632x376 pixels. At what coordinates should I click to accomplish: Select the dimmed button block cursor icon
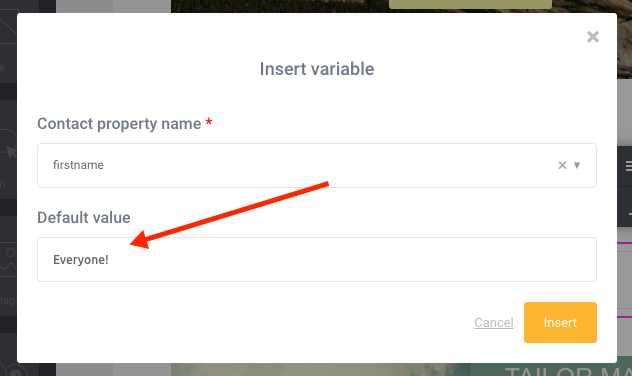[x=9, y=145]
